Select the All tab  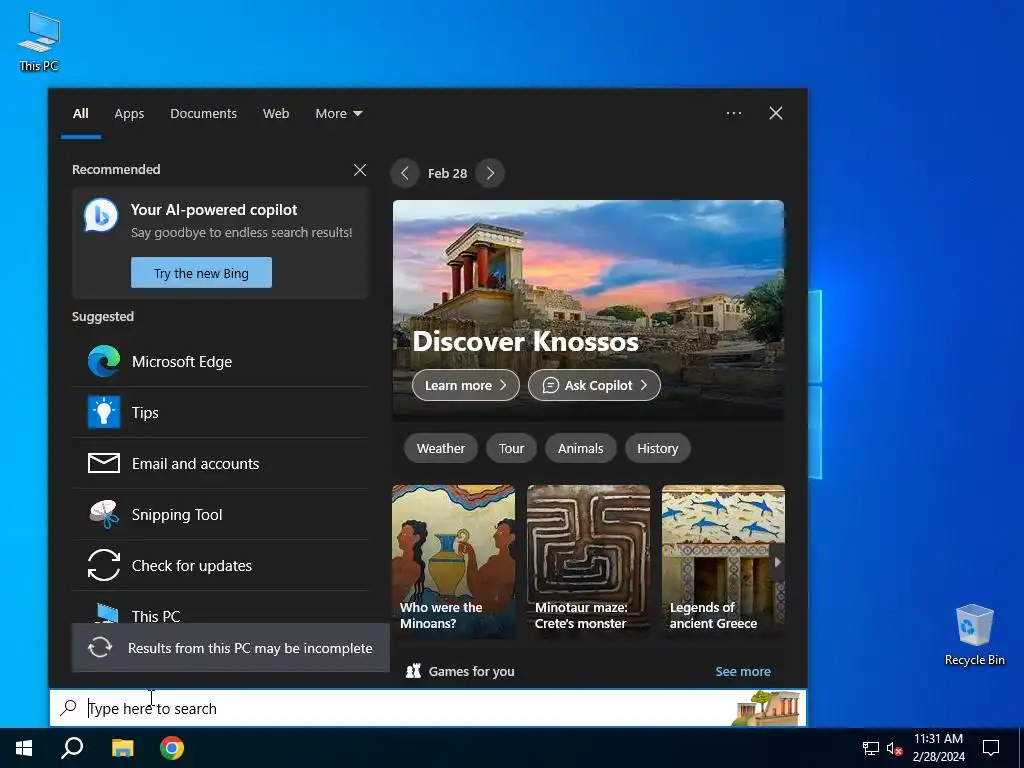point(81,113)
